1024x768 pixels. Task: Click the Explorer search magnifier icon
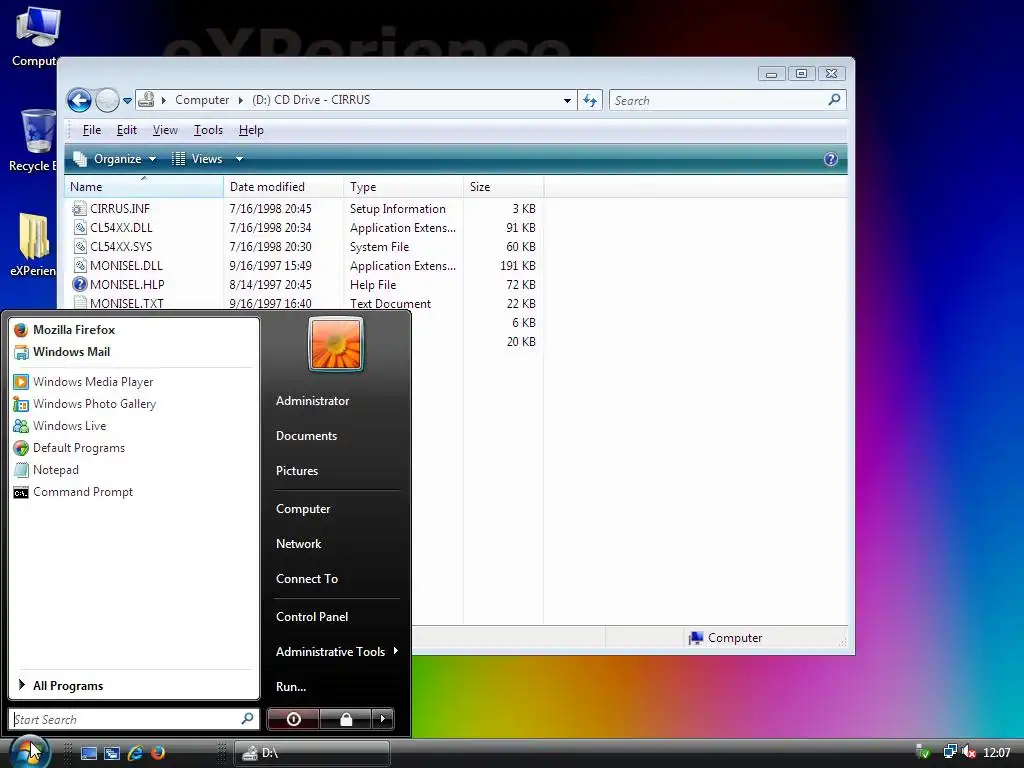(x=834, y=100)
